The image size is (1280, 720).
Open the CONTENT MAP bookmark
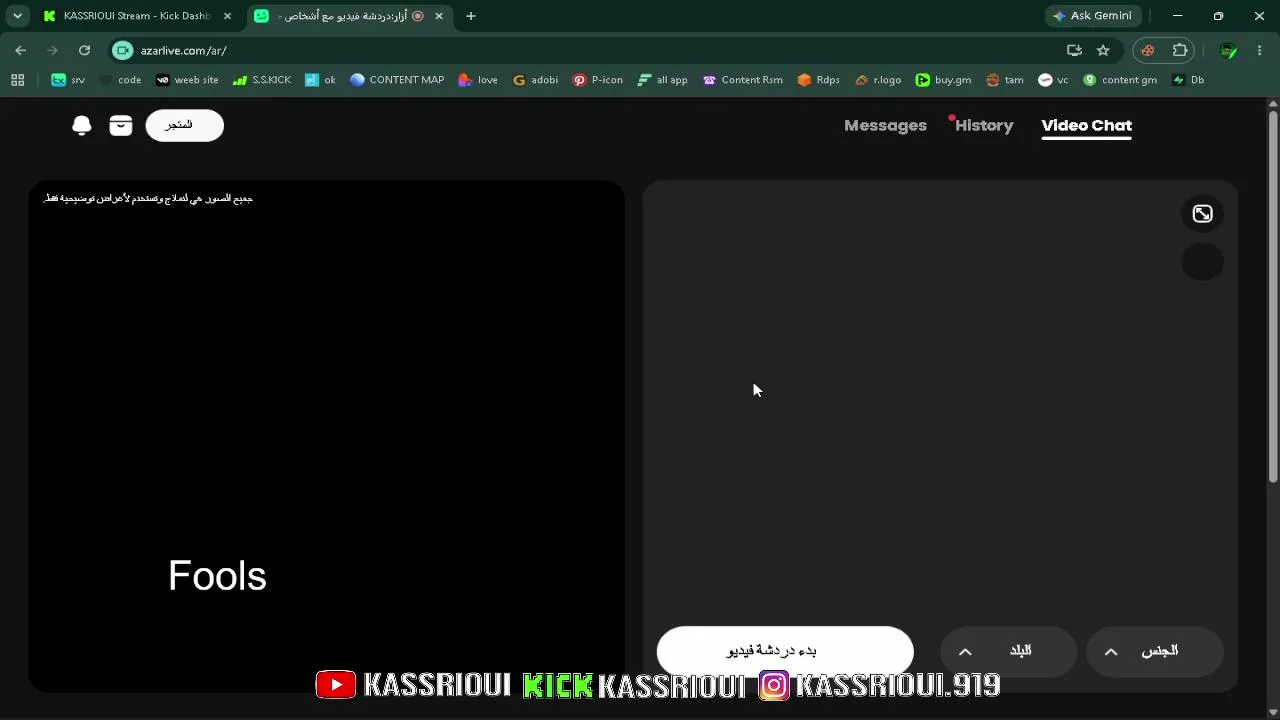[397, 80]
